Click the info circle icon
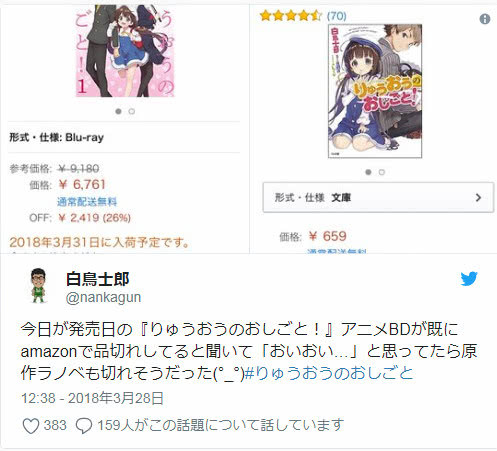497x451 pixels. pyautogui.click(x=485, y=19)
